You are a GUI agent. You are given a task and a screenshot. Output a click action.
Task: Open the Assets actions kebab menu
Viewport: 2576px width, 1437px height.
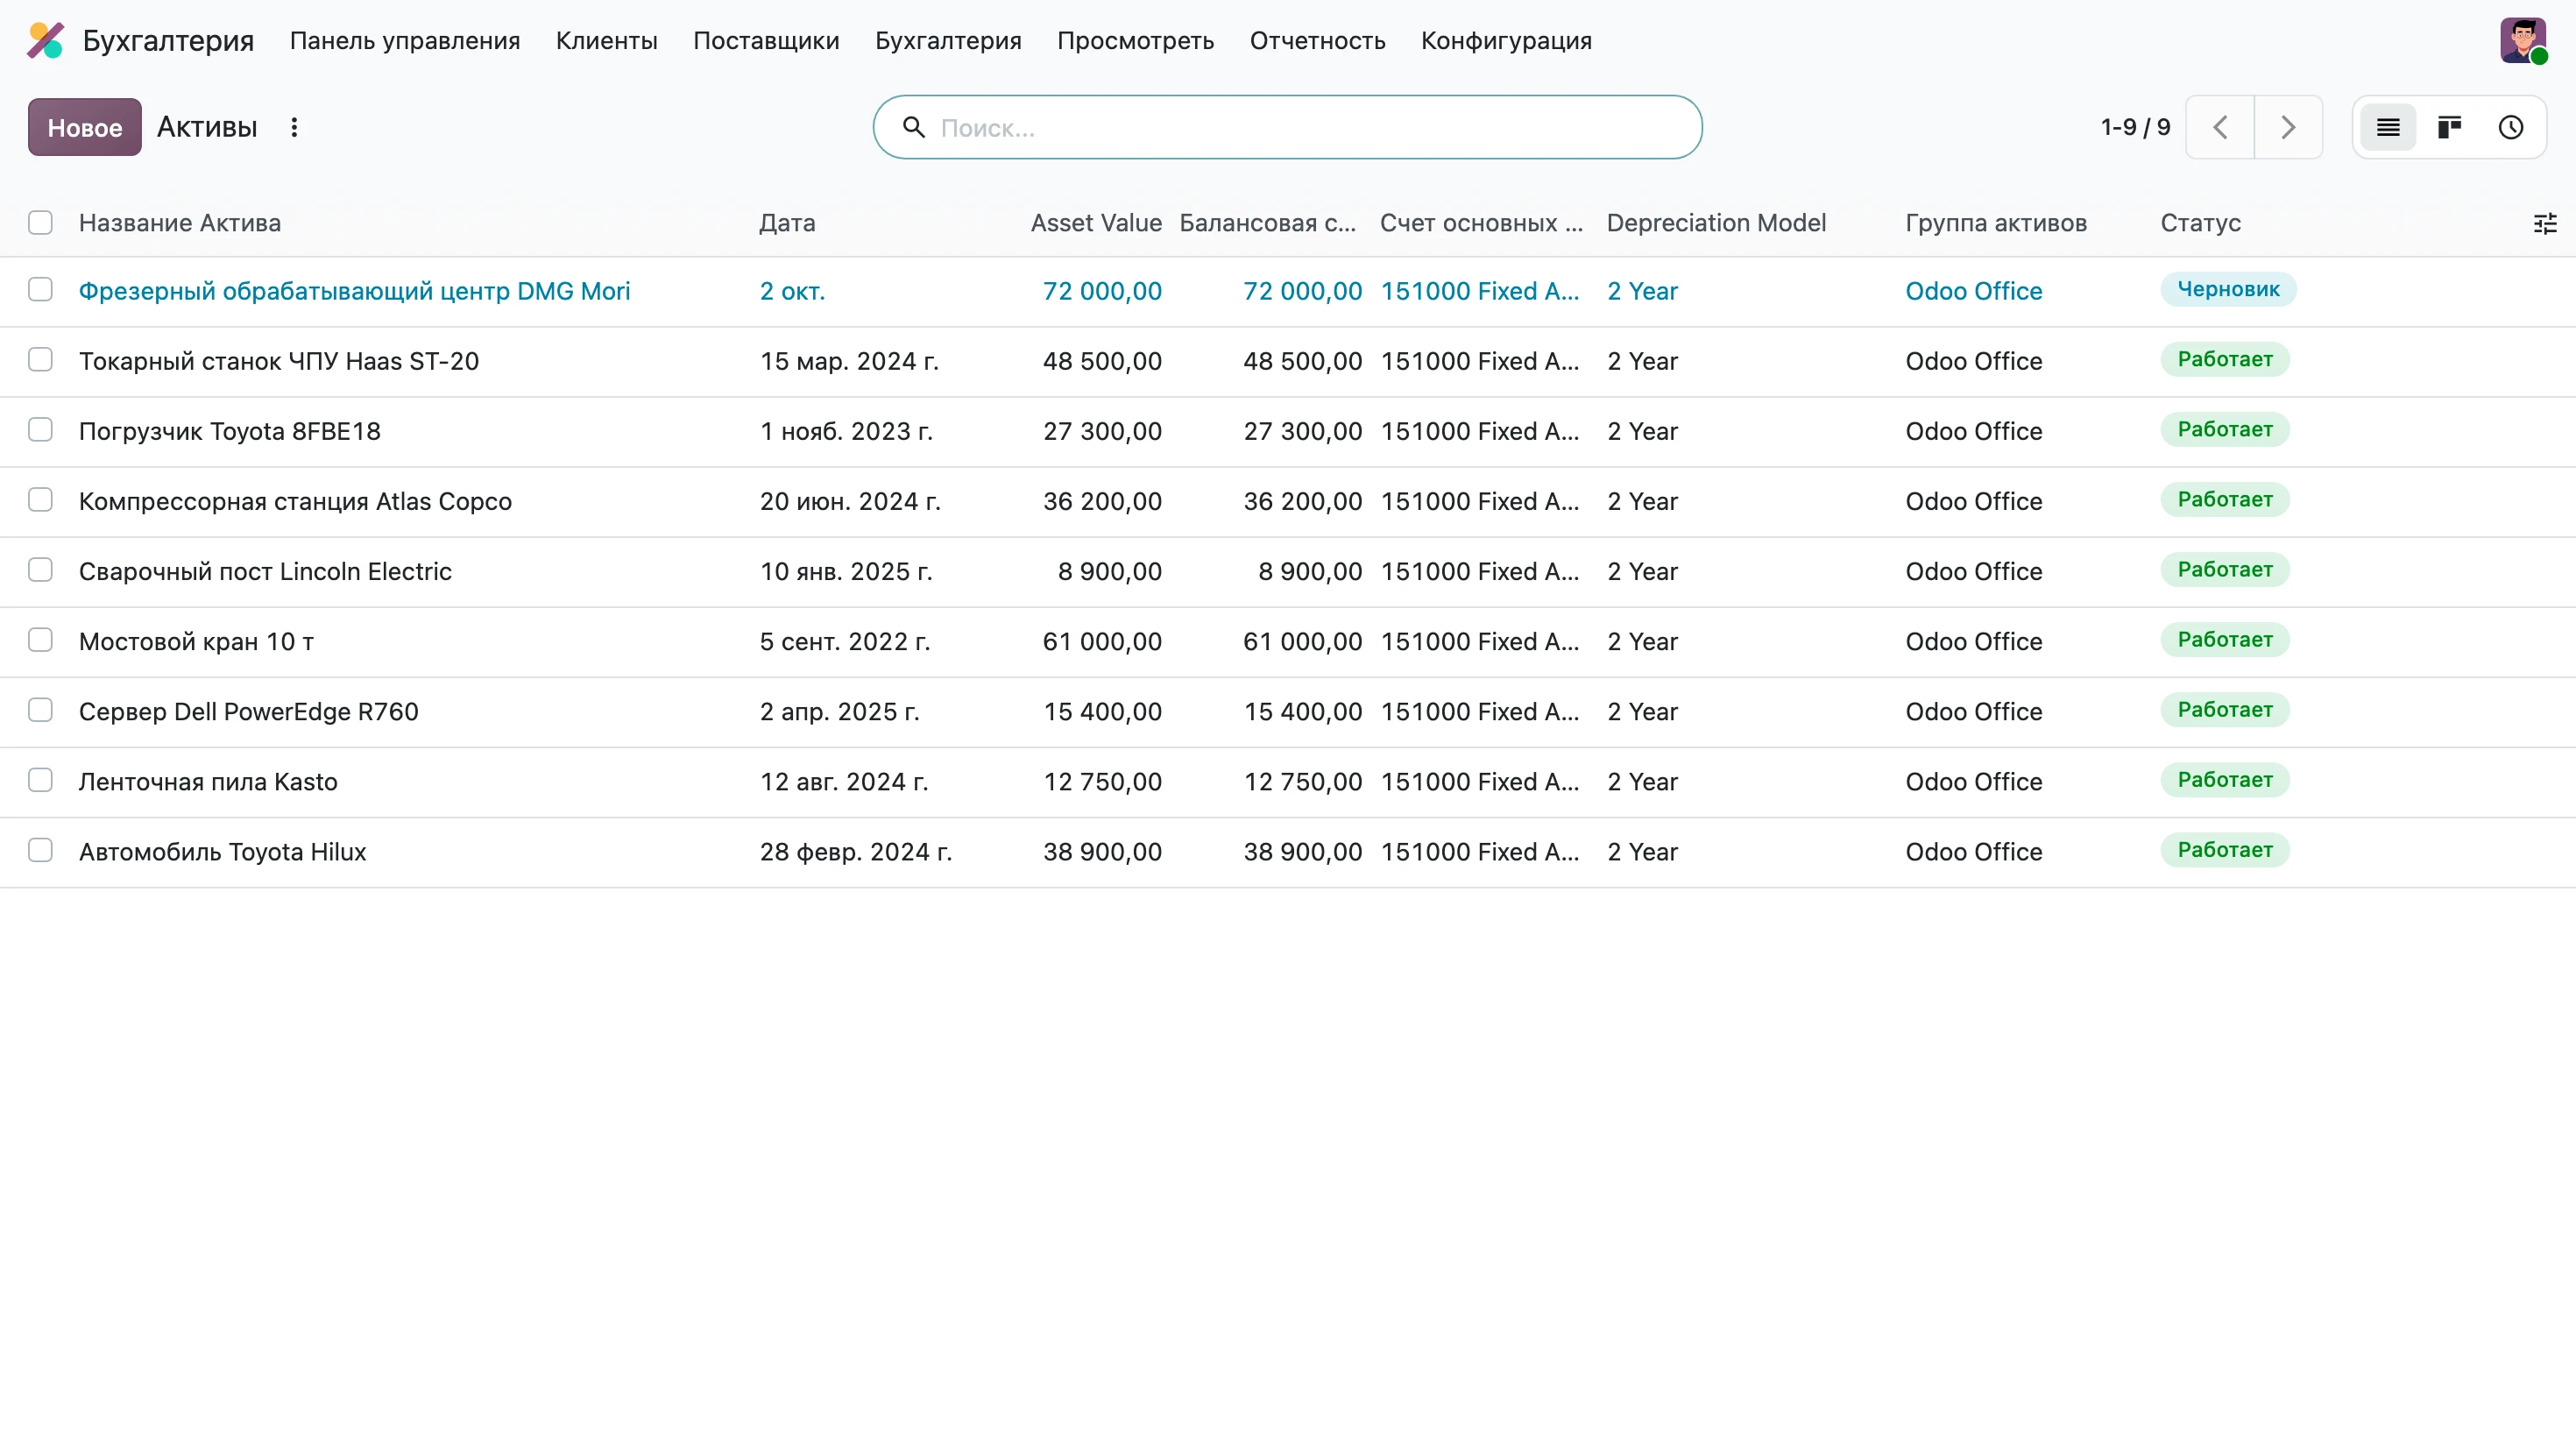pyautogui.click(x=294, y=127)
